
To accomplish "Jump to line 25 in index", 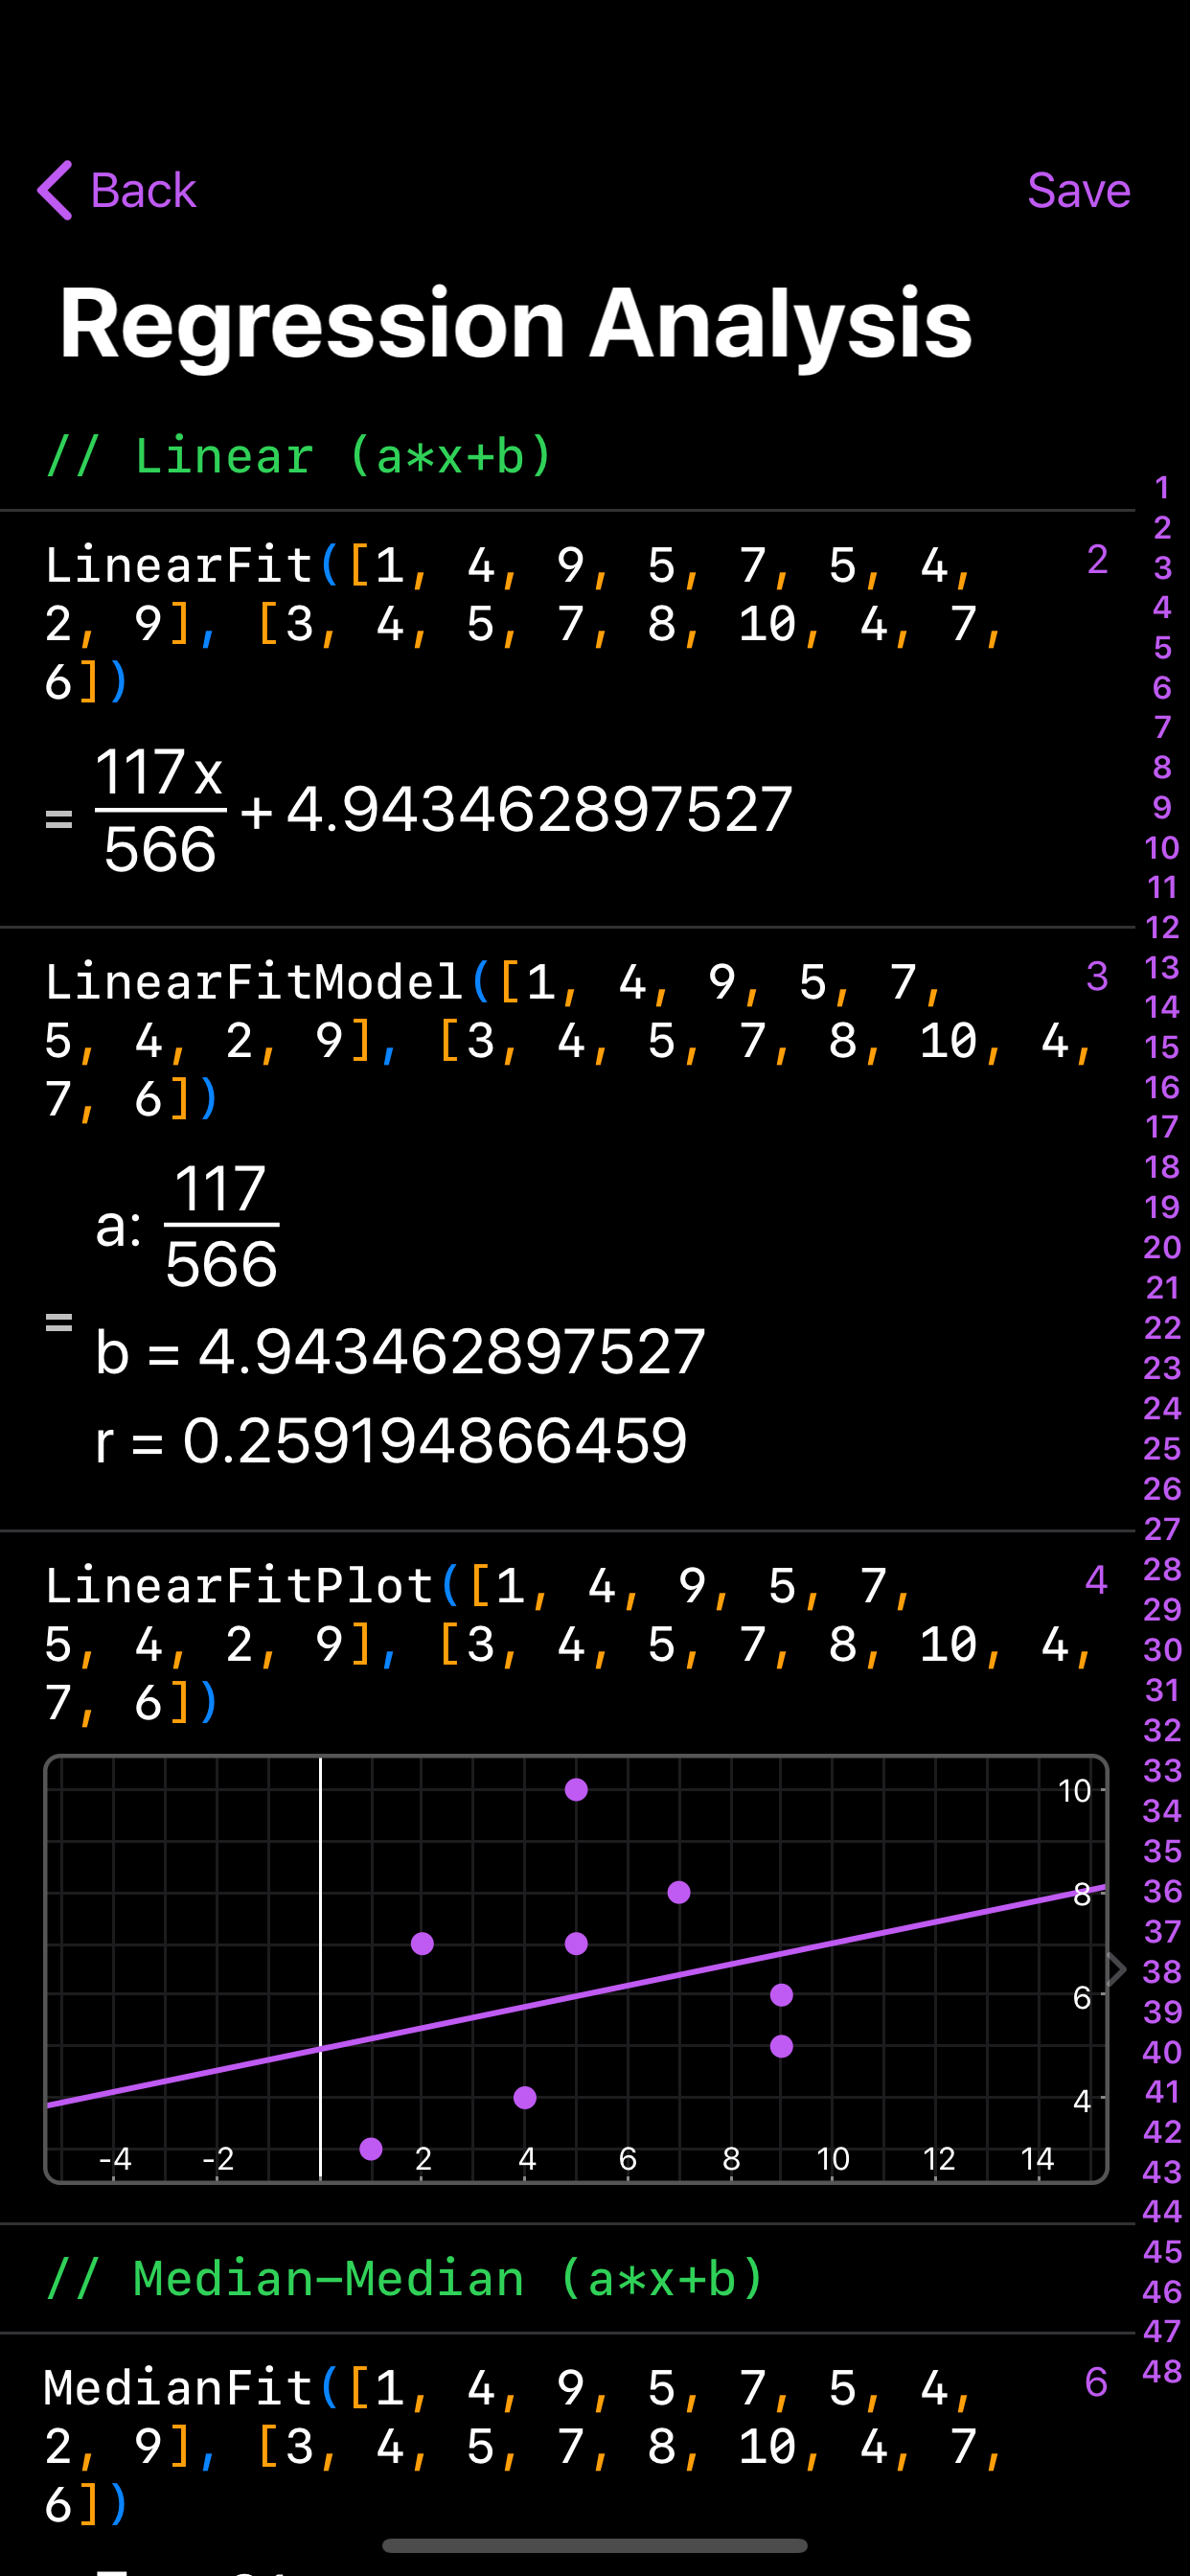I will tap(1162, 1448).
